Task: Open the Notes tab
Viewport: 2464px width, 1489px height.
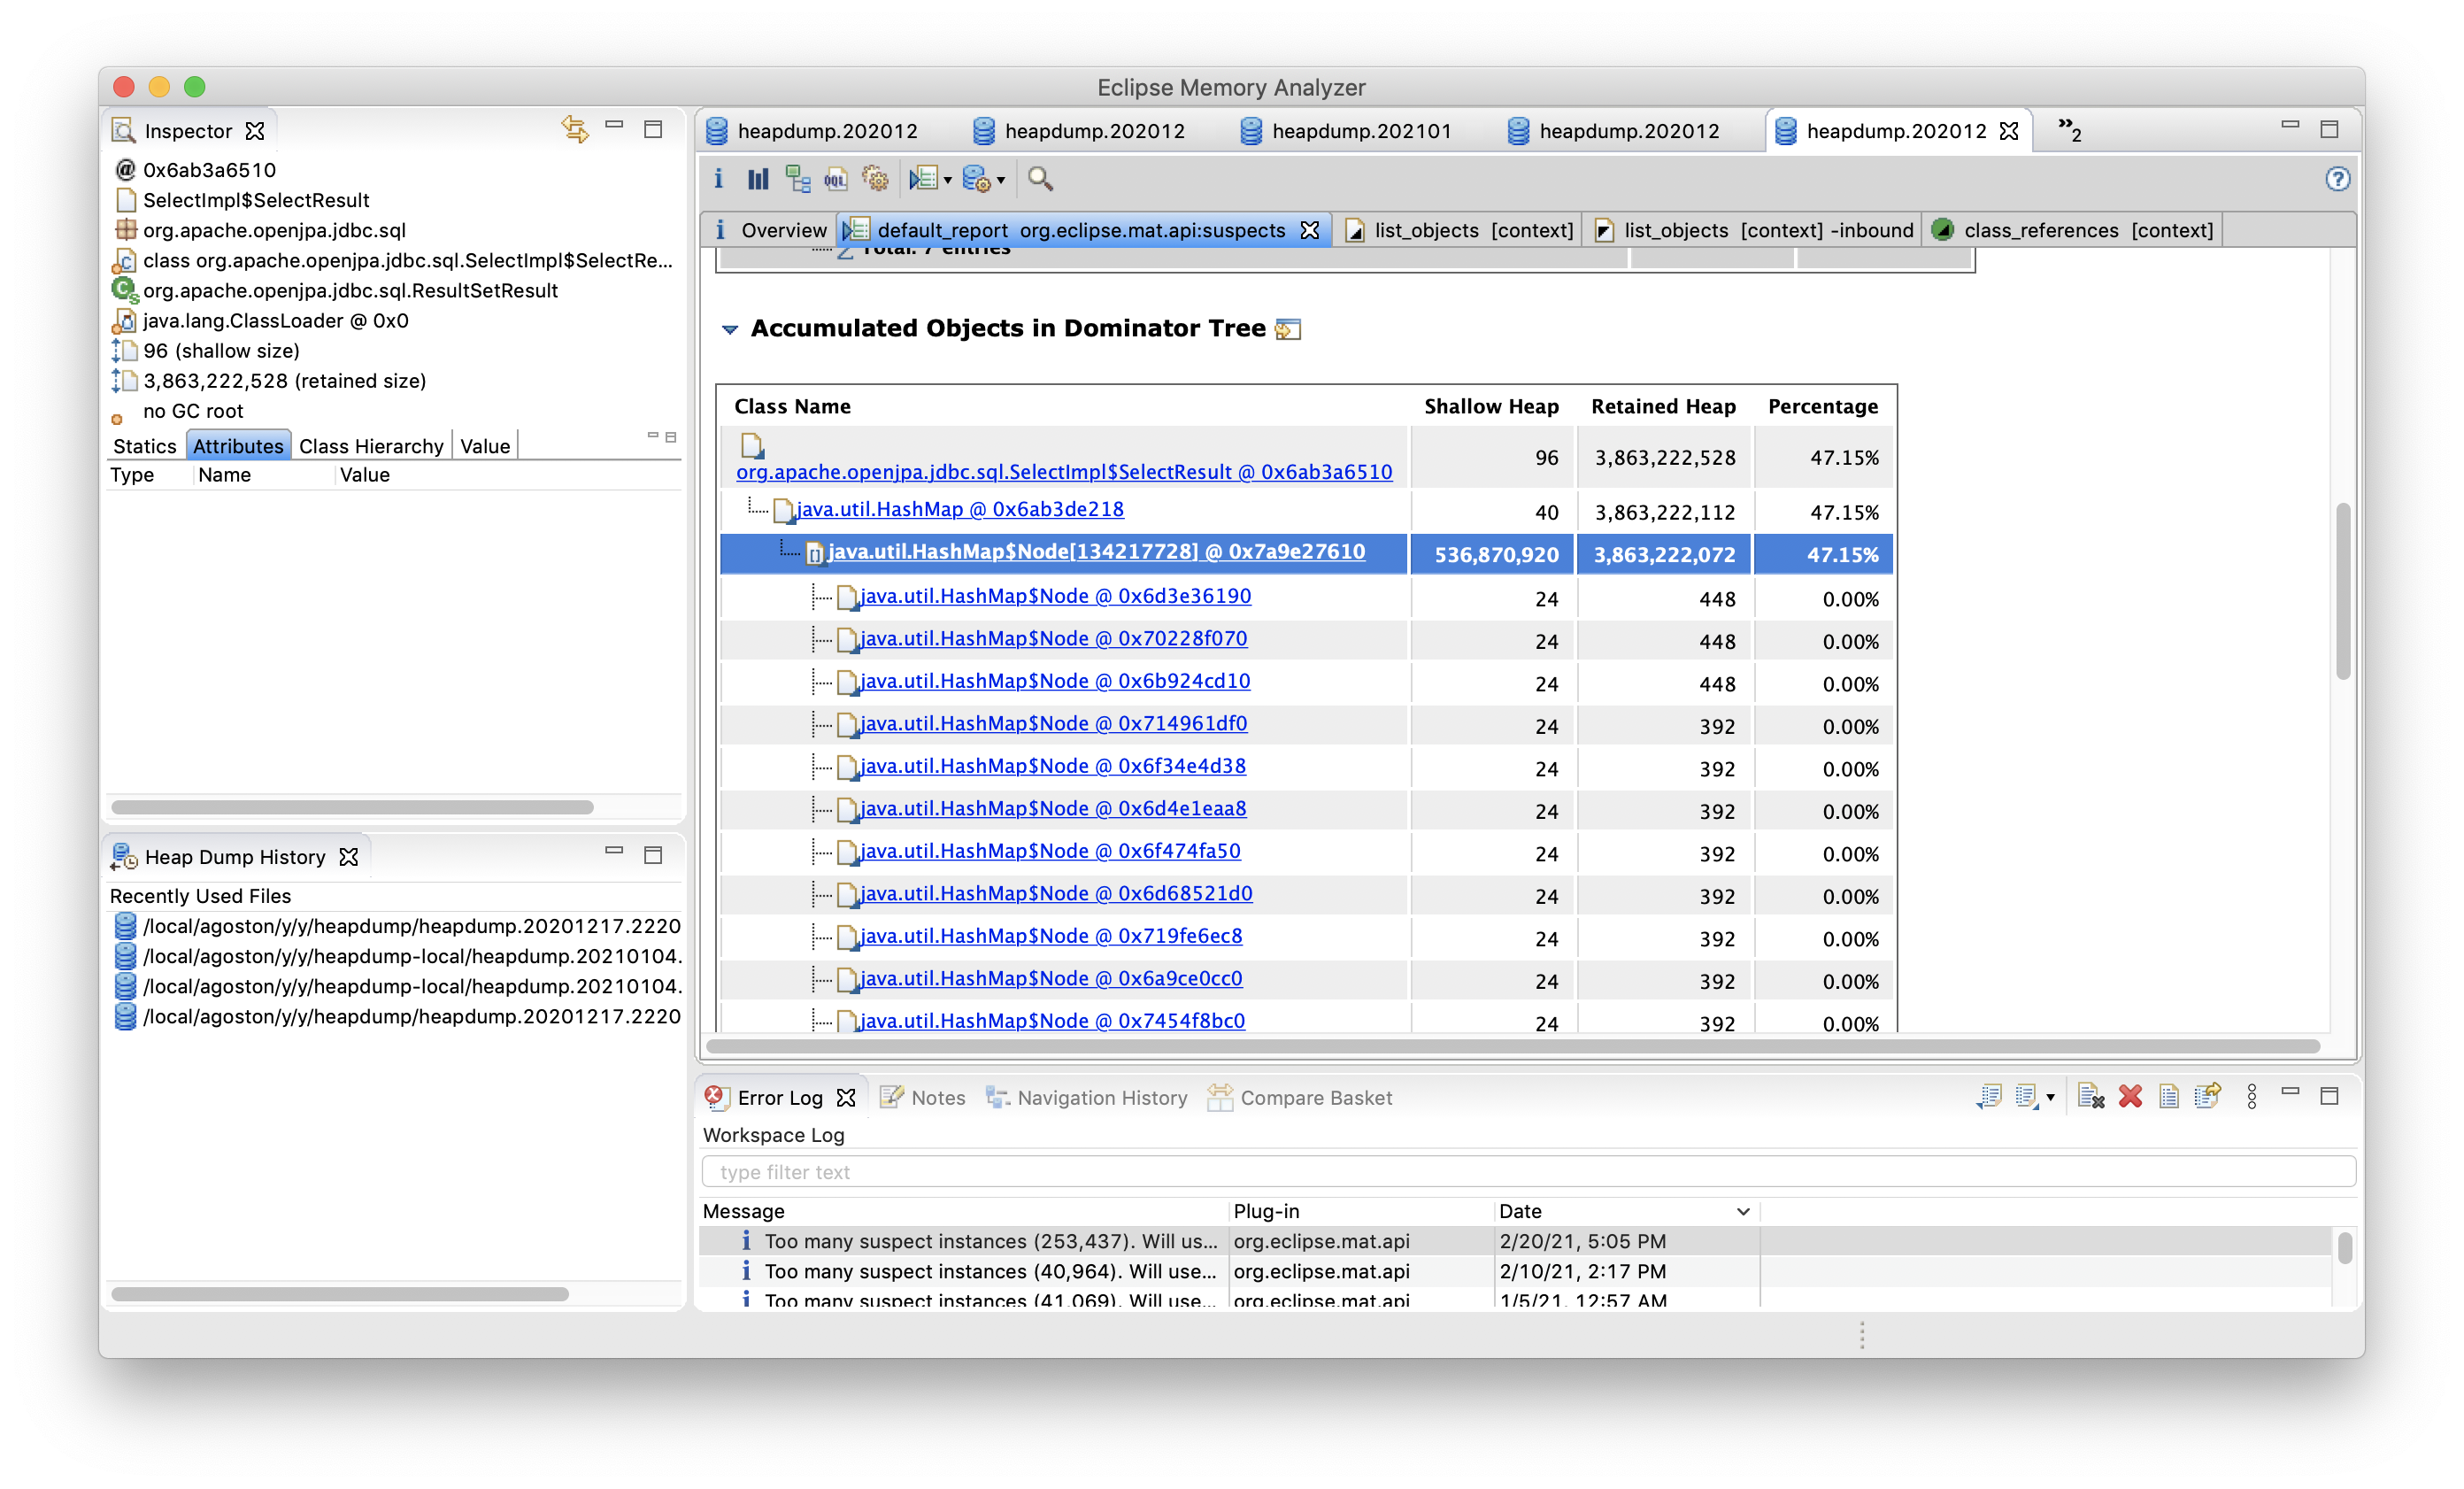Action: tap(923, 1097)
